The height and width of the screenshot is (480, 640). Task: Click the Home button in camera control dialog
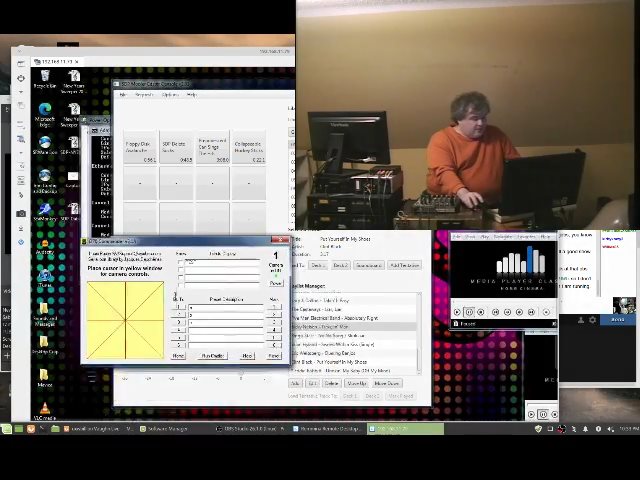coord(178,356)
